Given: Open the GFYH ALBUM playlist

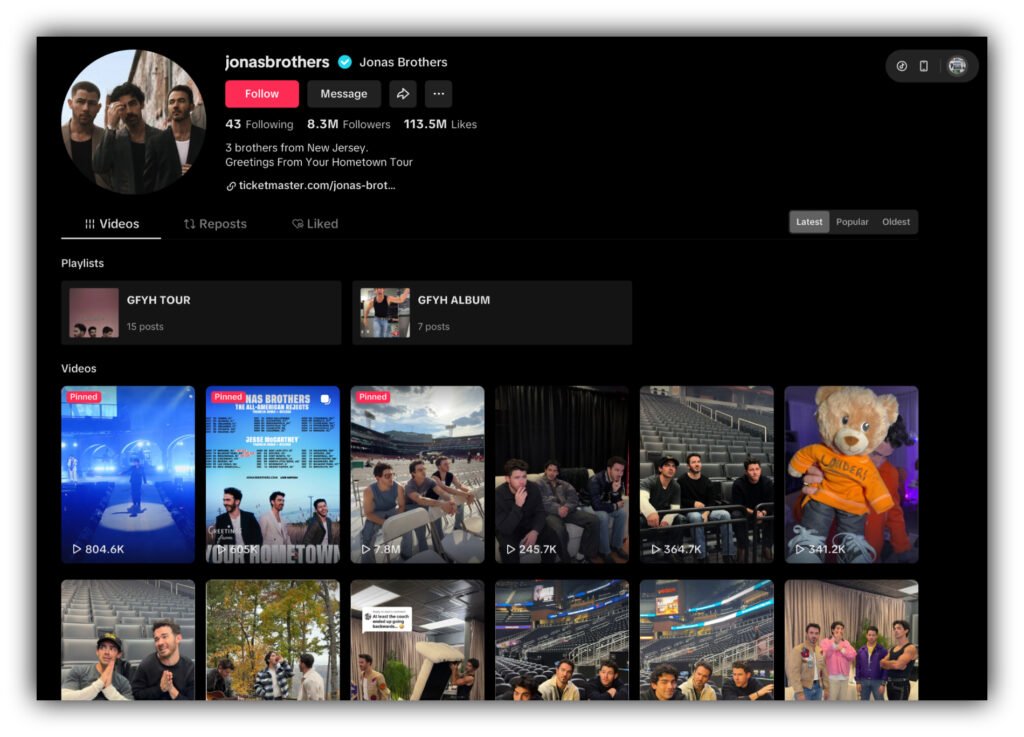Looking at the screenshot, I should pos(492,313).
